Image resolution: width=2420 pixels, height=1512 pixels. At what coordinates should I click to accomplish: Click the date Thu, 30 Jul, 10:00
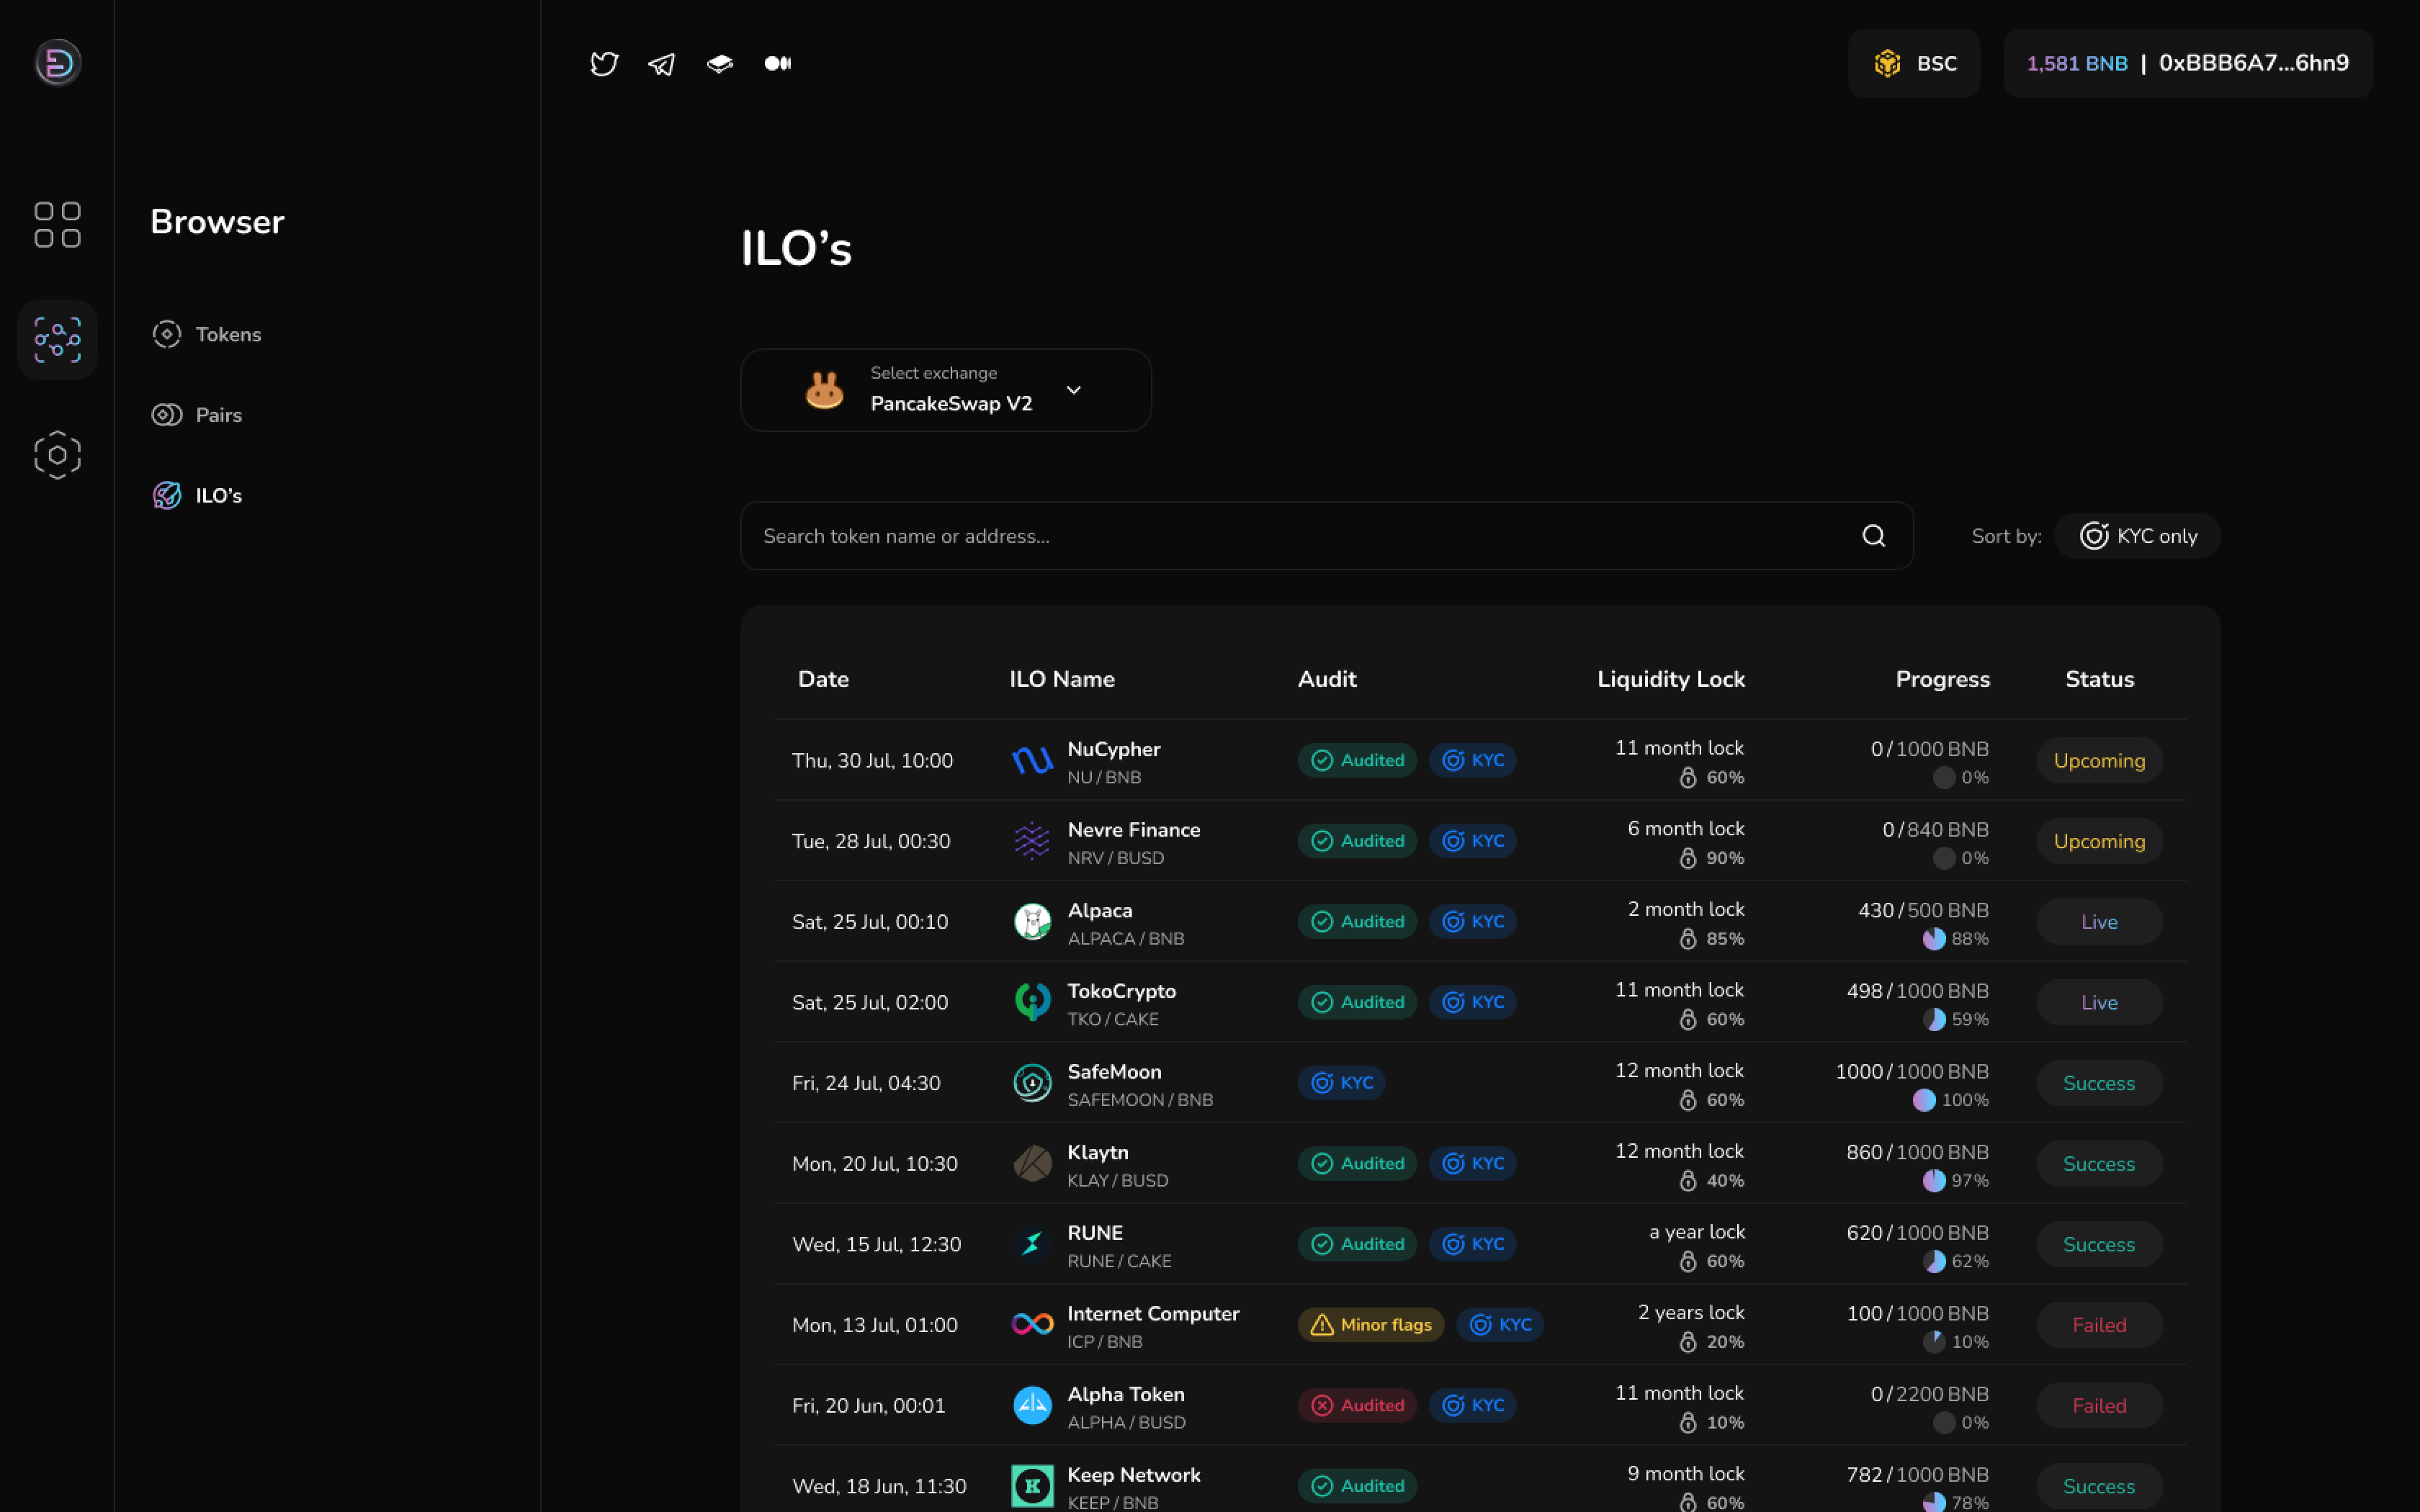click(x=872, y=761)
